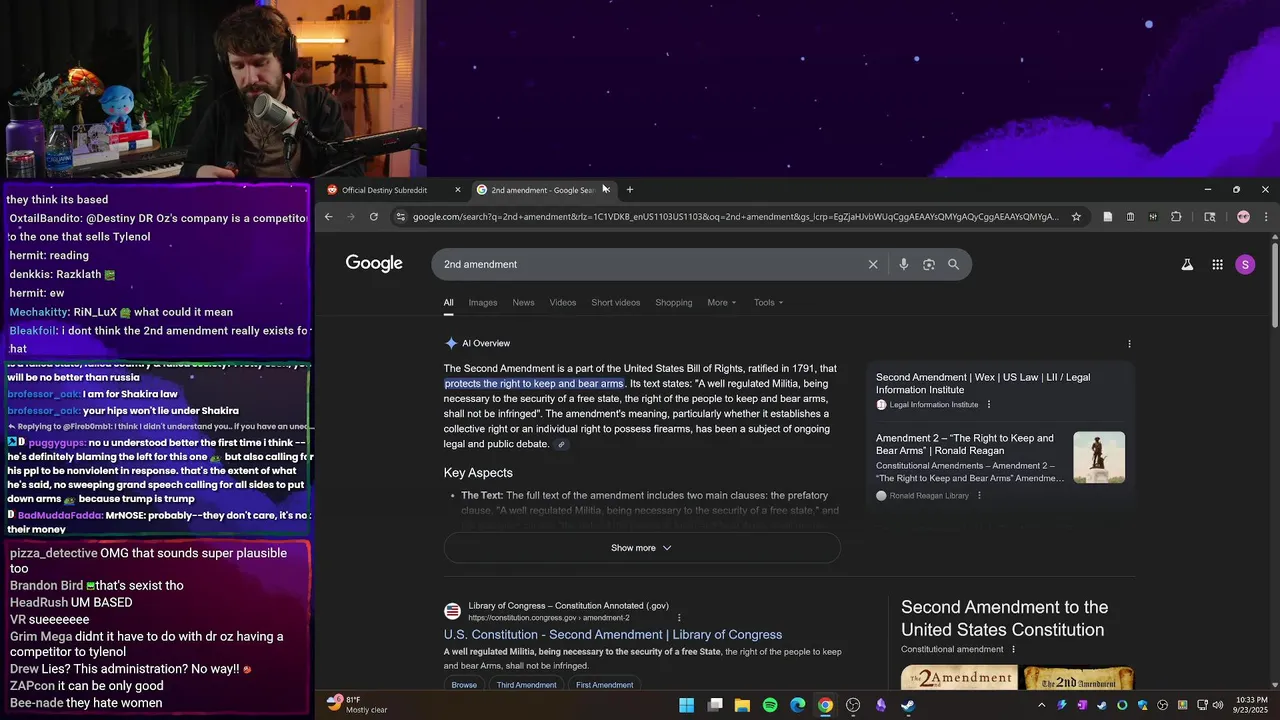Close the Official Destiny Subreddit tab
1280x720 pixels.
[458, 190]
